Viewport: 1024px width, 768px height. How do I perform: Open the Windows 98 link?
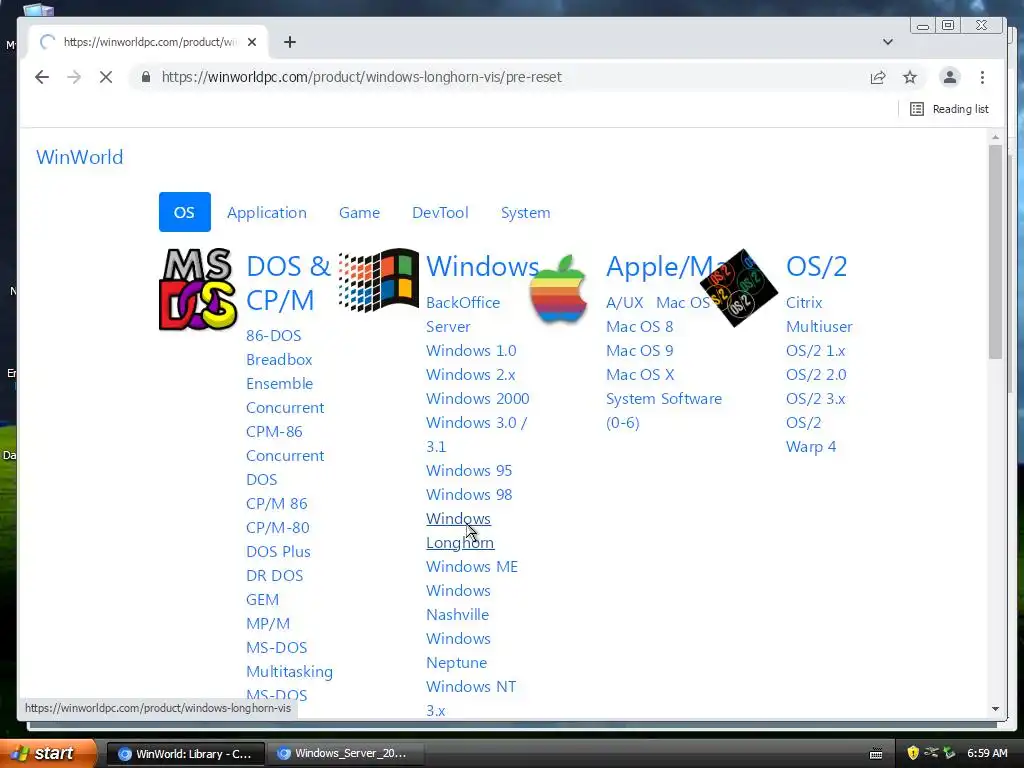point(469,495)
